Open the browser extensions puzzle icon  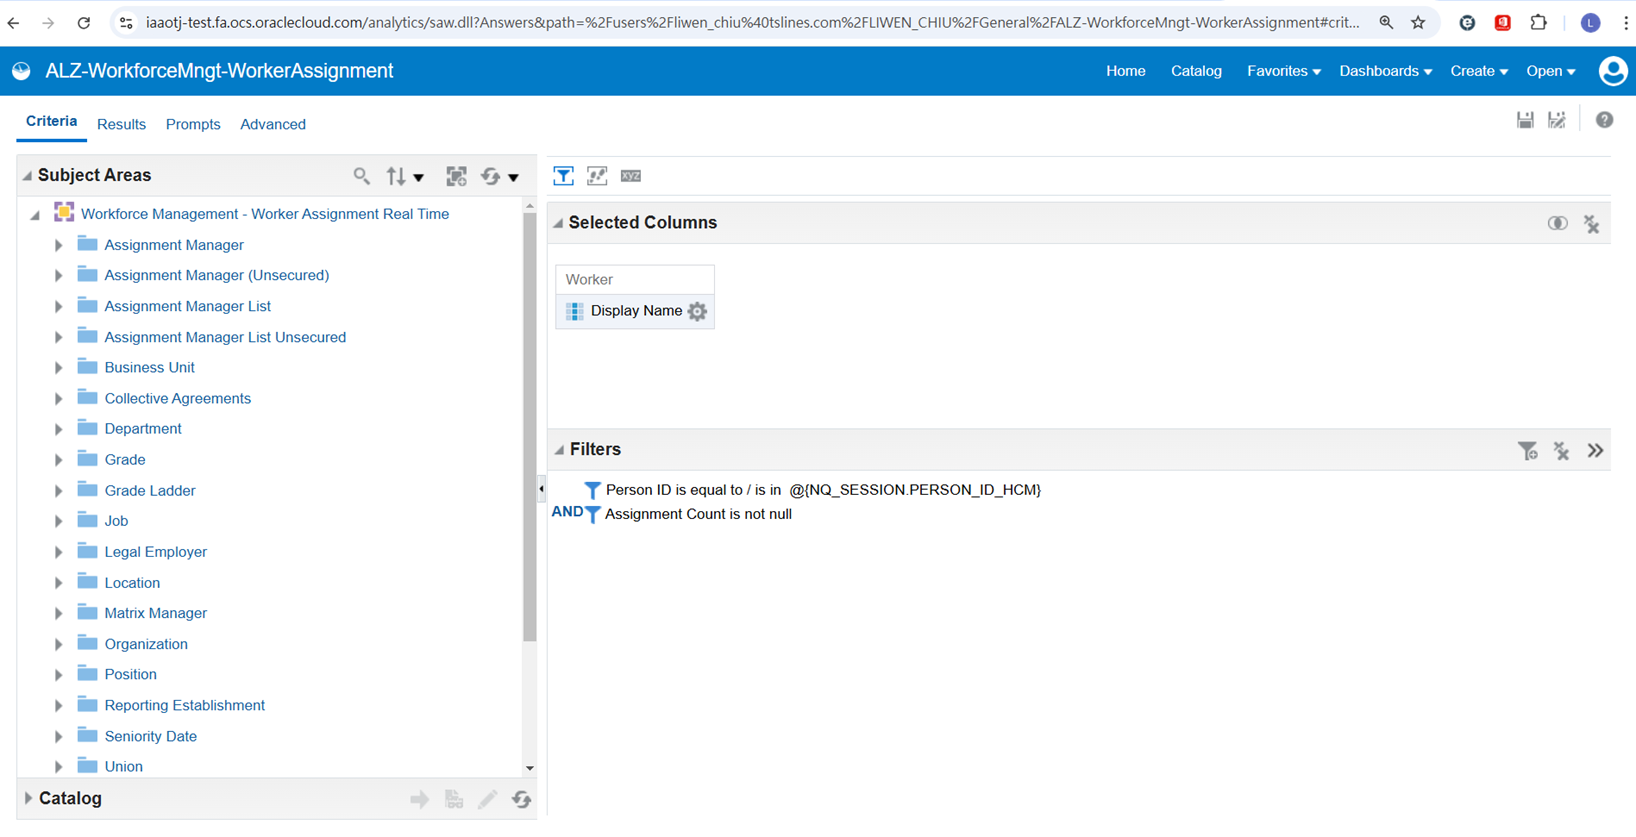pyautogui.click(x=1539, y=22)
